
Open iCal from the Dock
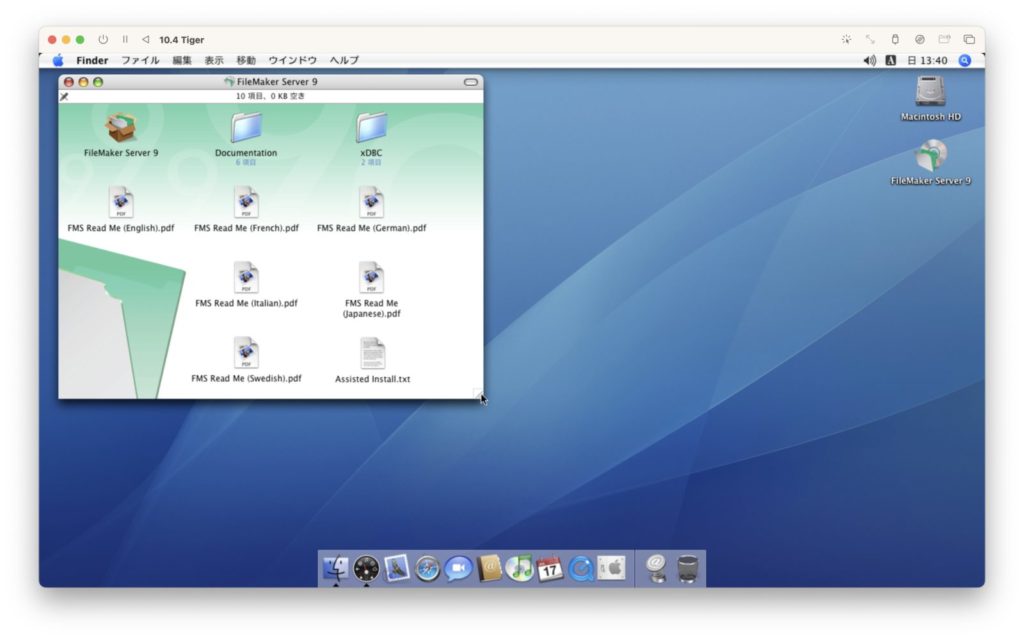550,568
